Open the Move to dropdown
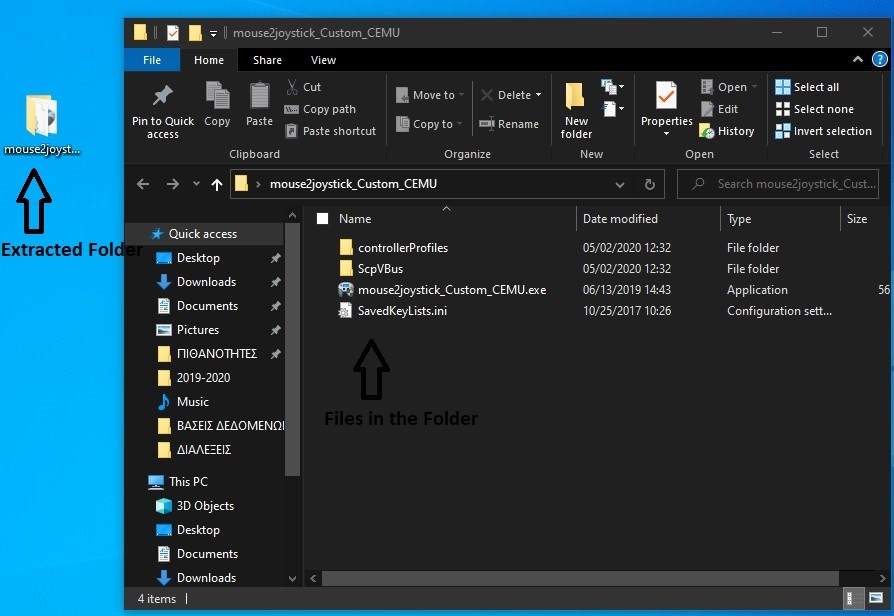This screenshot has height=616, width=894. tap(430, 95)
